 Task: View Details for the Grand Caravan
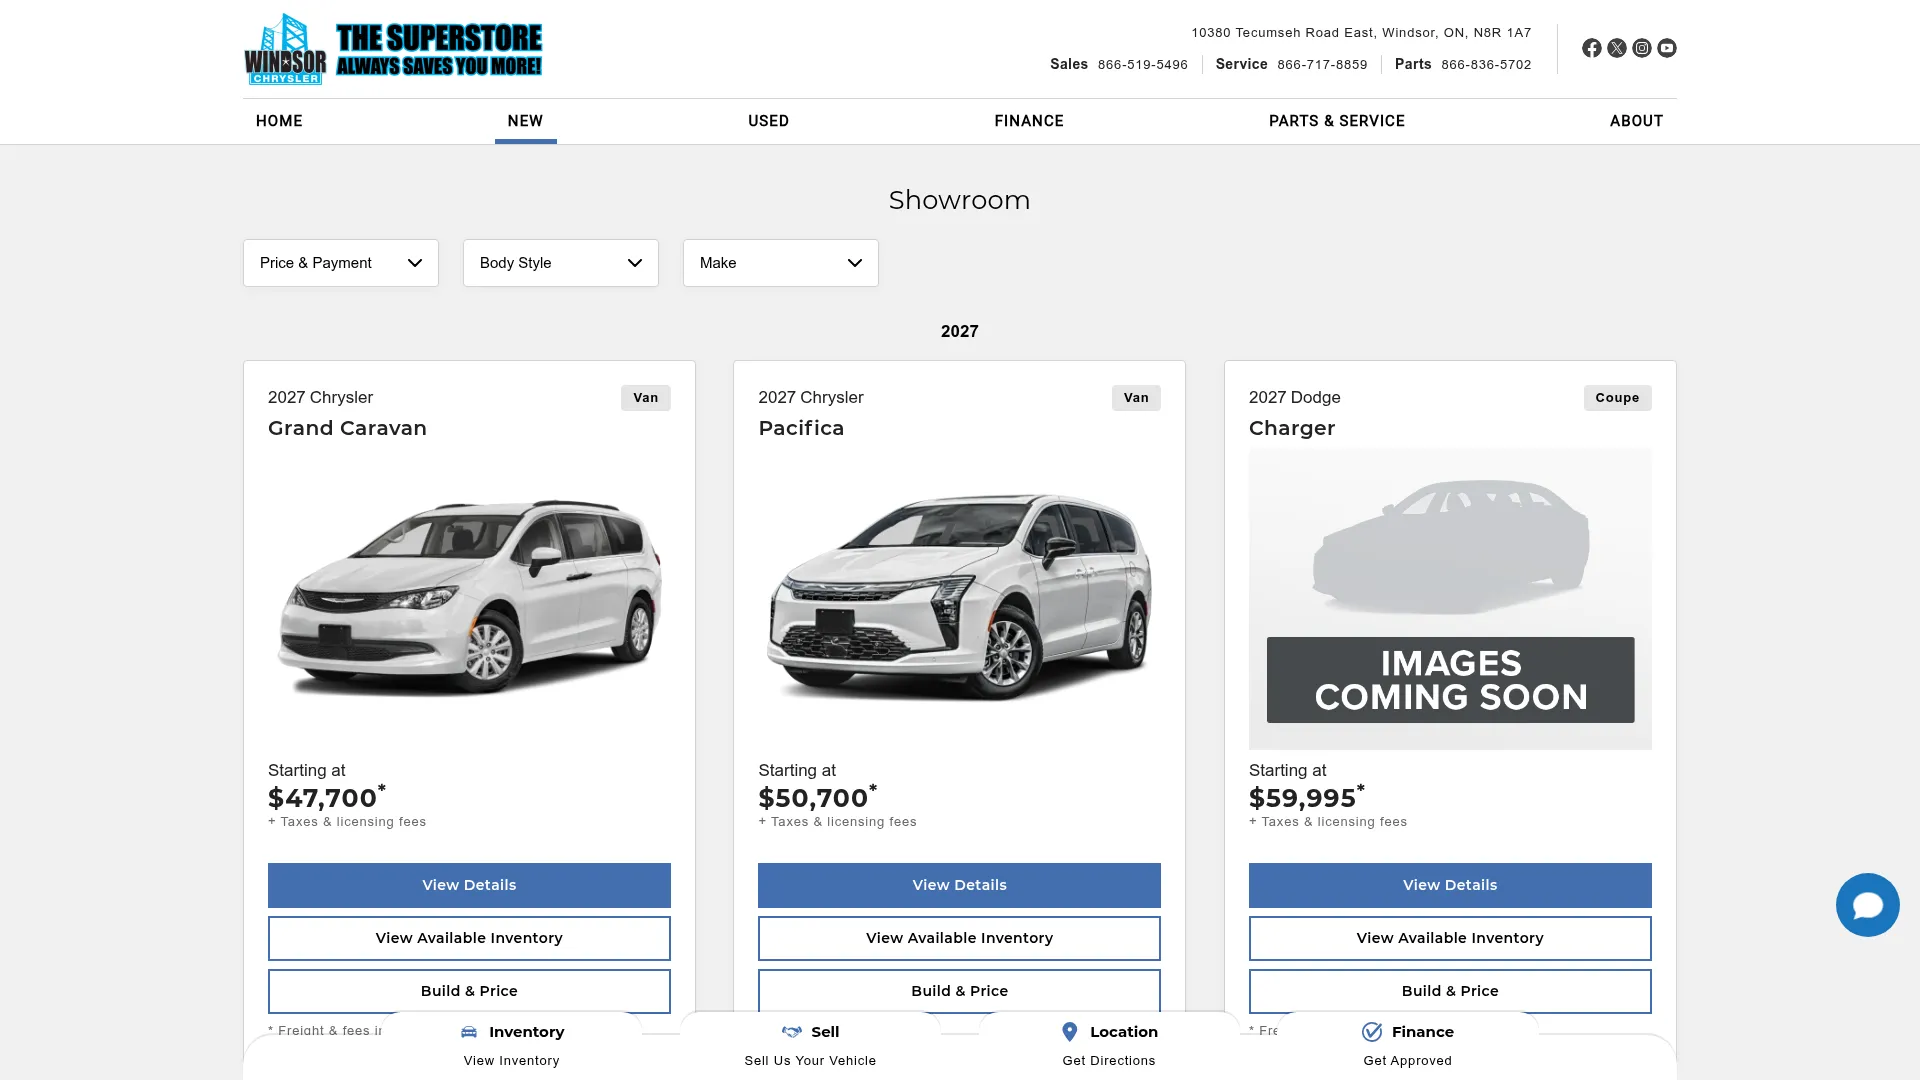[469, 885]
